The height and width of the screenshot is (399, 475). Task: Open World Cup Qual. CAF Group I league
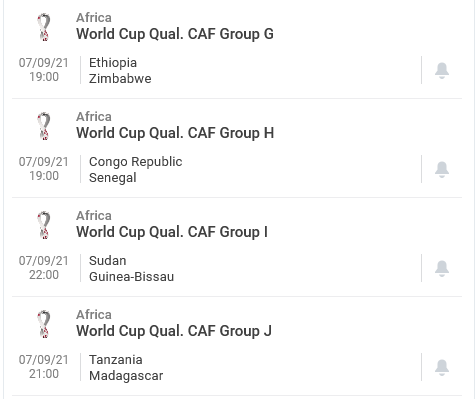click(x=172, y=232)
